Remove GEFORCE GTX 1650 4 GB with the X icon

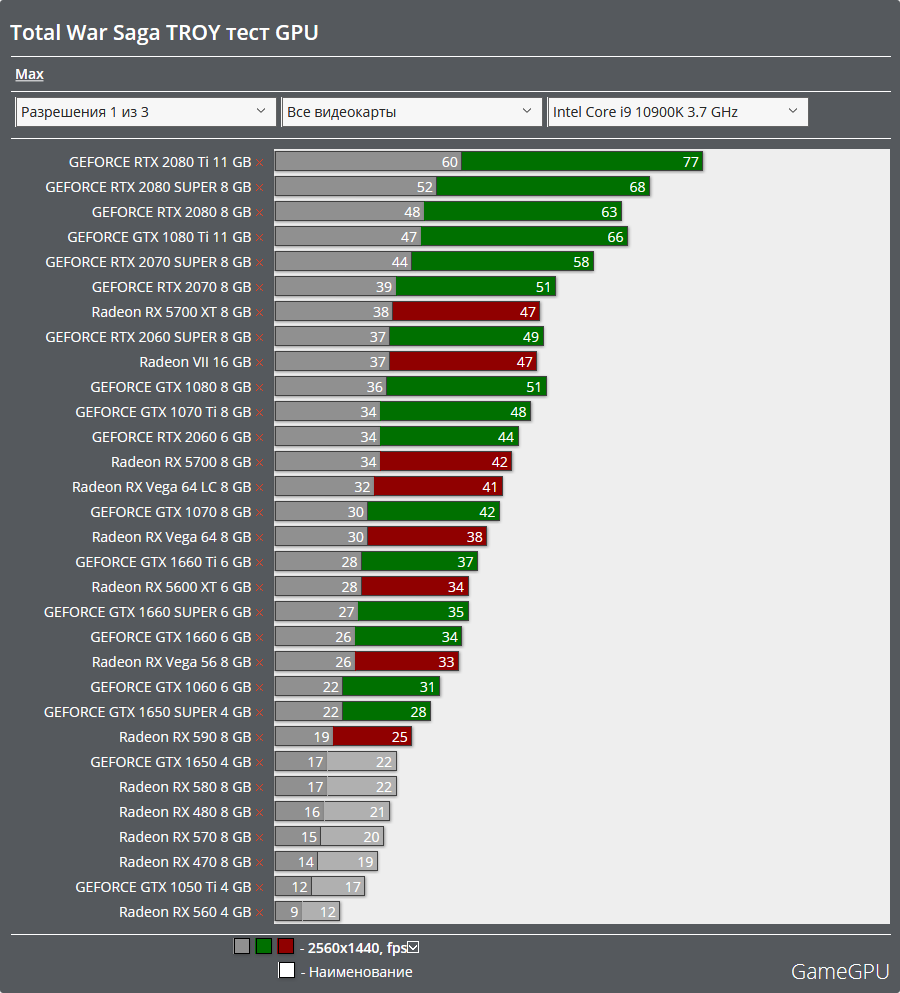(260, 763)
